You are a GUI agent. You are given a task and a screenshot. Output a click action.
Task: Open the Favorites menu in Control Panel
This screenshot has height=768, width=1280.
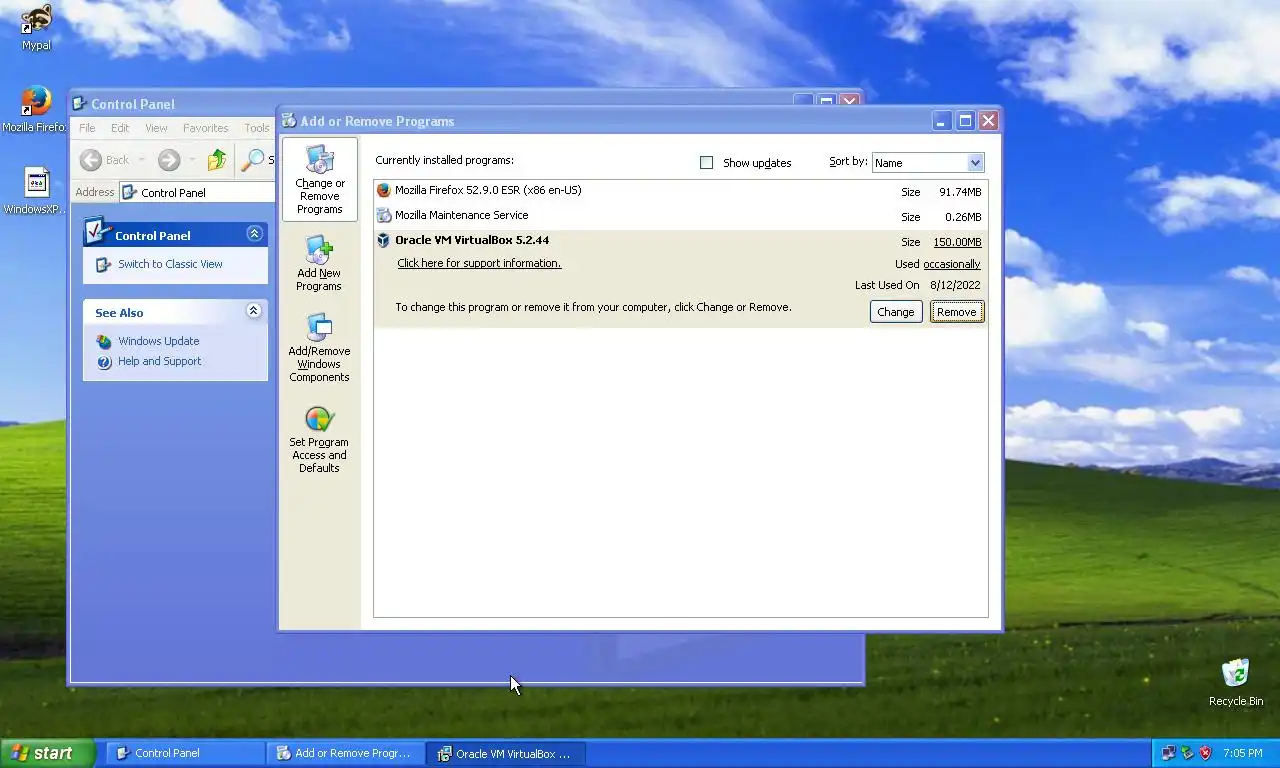click(x=205, y=128)
